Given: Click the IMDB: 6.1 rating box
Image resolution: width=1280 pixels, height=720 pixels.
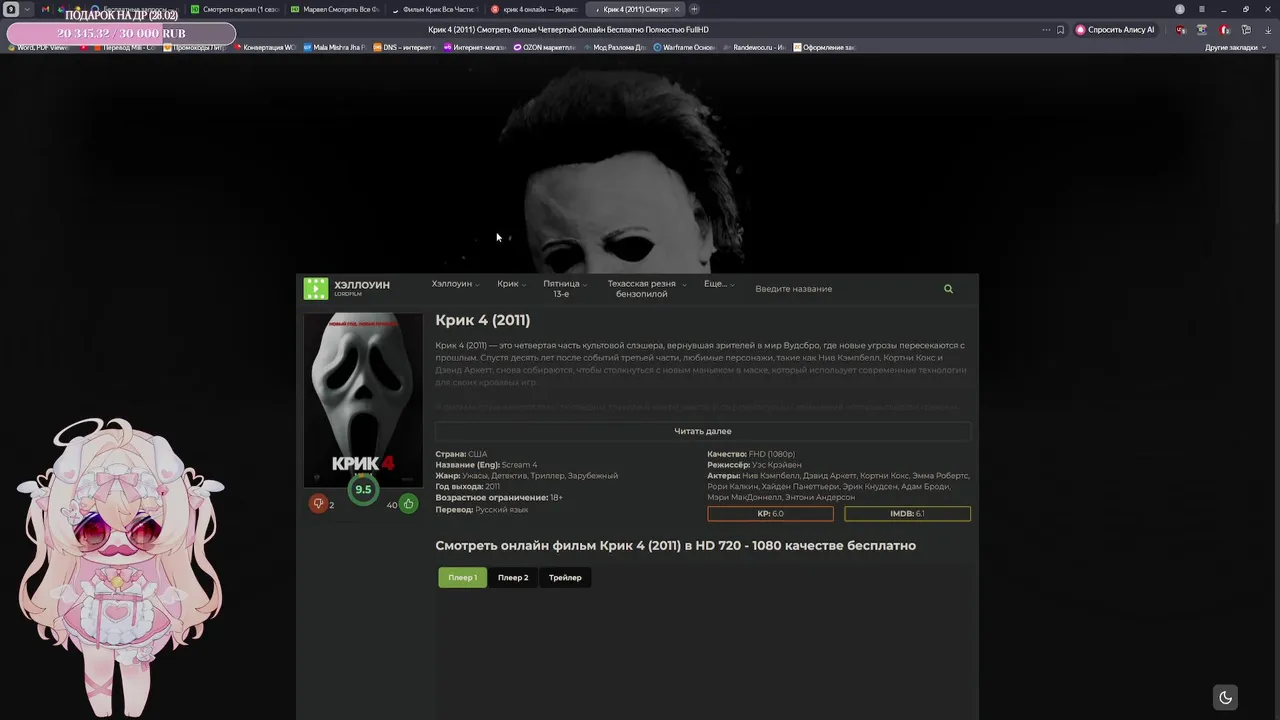Looking at the screenshot, I should tap(907, 514).
